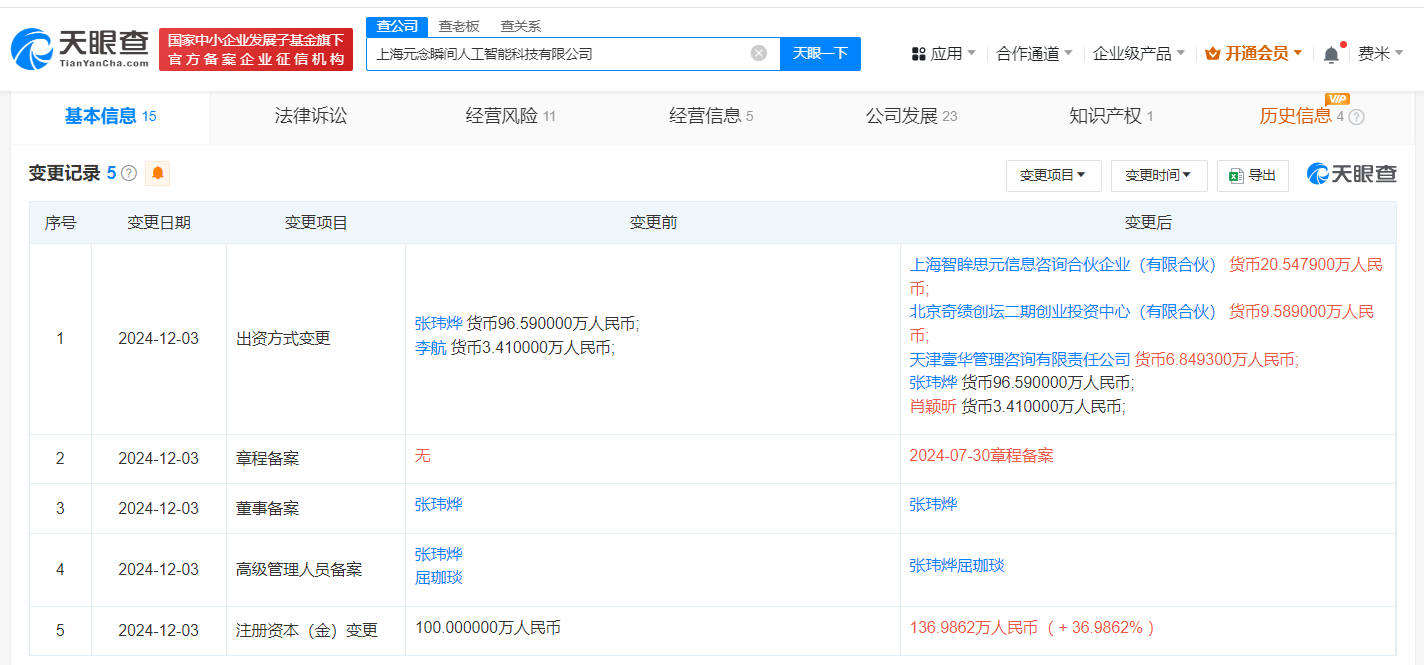
Task: Click the 变更日期 column header
Action: click(159, 222)
